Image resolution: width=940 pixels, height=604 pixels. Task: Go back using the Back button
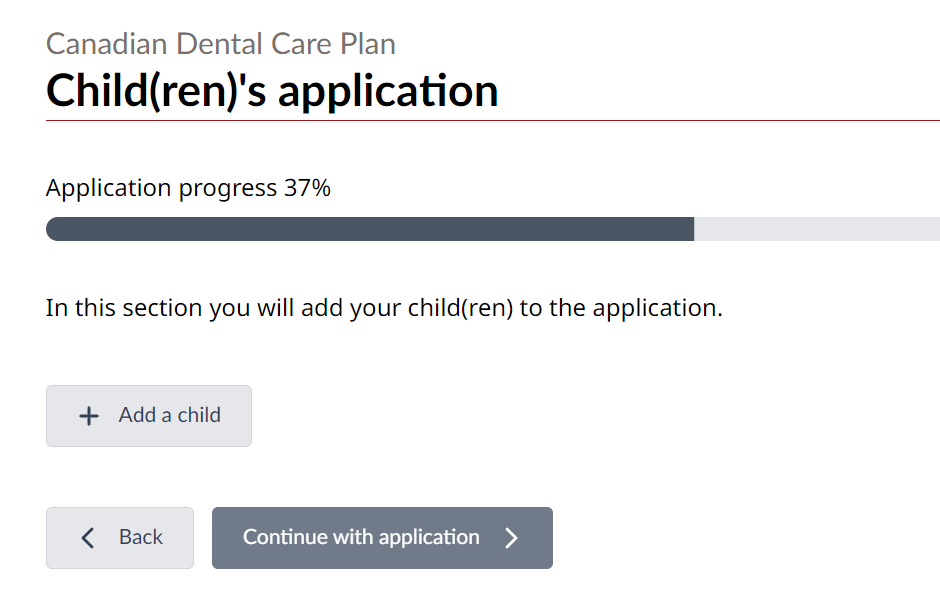[x=120, y=538]
